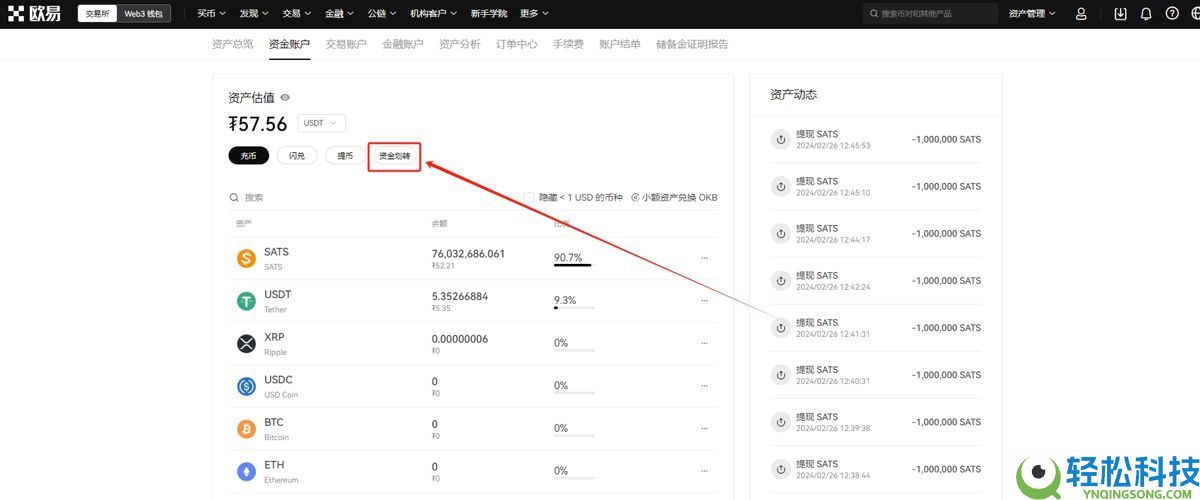Open the 账户结单 tab

pyautogui.click(x=620, y=44)
